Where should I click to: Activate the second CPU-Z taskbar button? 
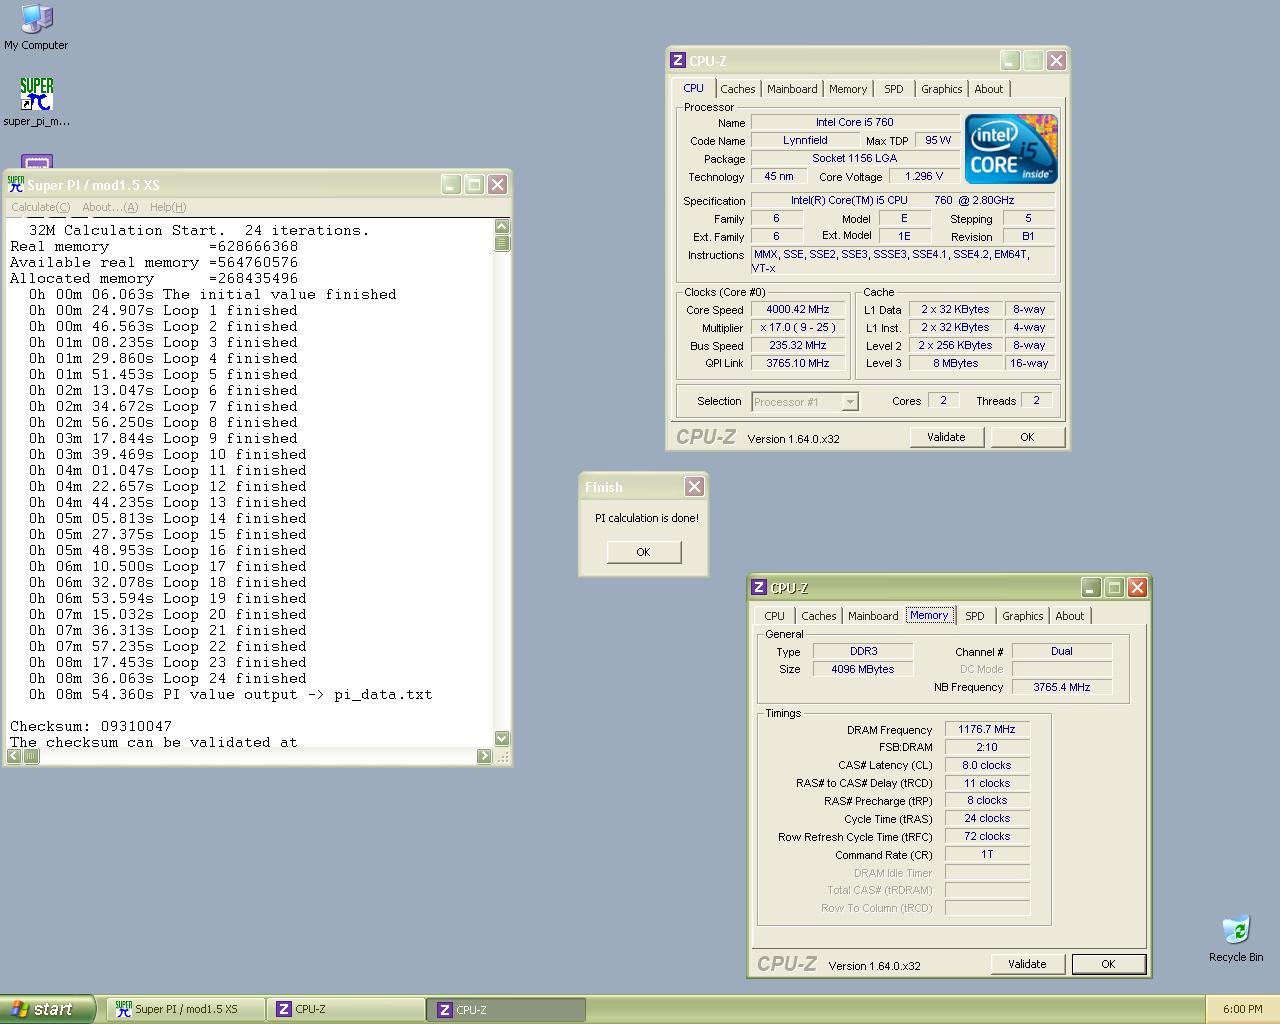tap(507, 1009)
